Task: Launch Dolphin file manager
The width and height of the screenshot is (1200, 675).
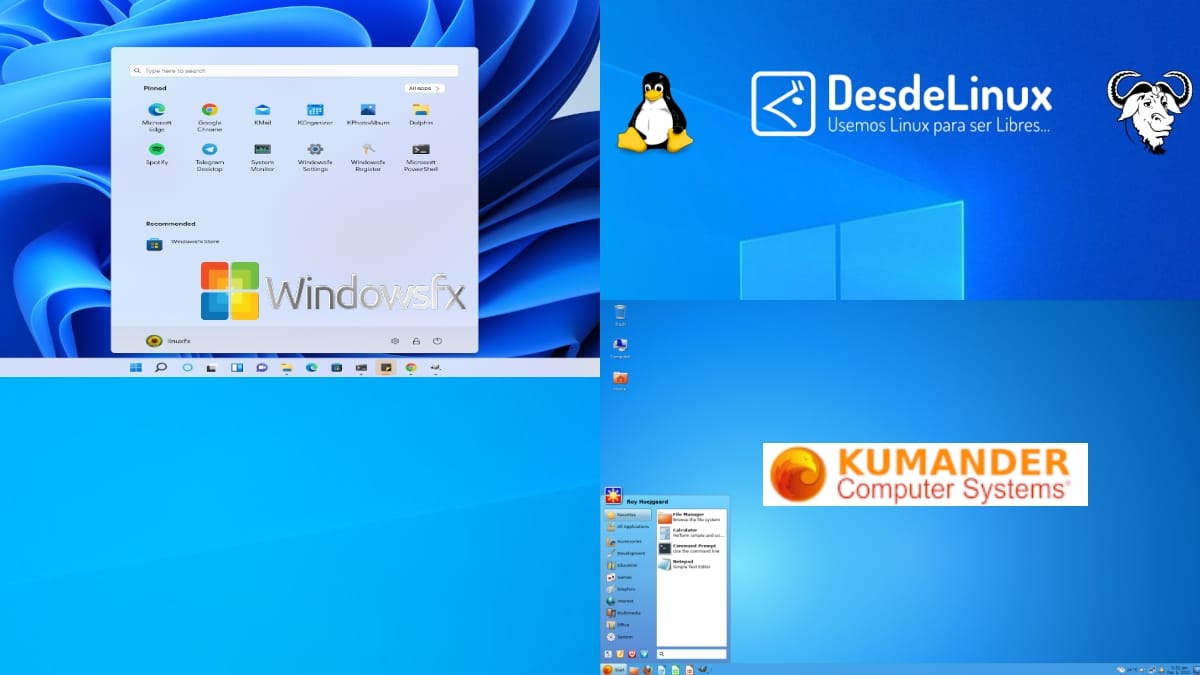Action: tap(422, 112)
